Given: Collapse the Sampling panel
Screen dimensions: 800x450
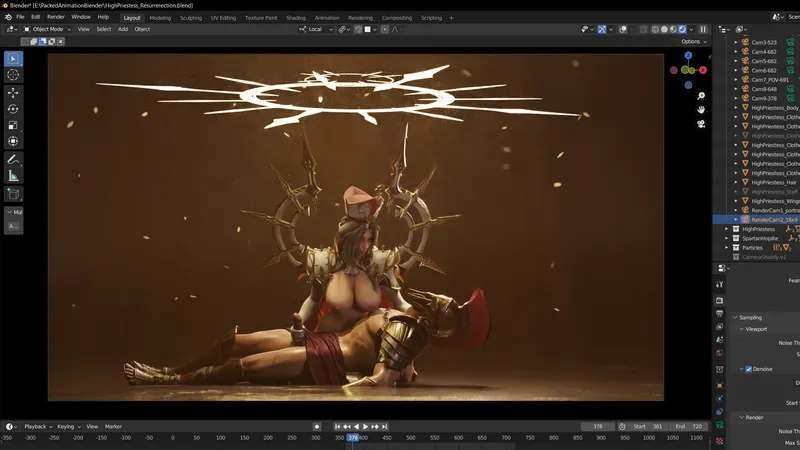Looking at the screenshot, I should click(x=735, y=317).
